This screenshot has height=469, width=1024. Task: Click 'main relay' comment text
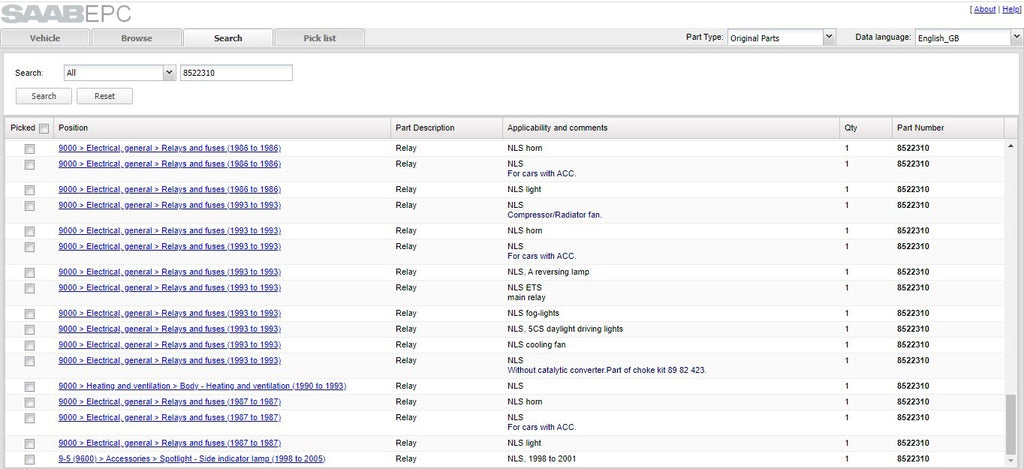(x=526, y=297)
